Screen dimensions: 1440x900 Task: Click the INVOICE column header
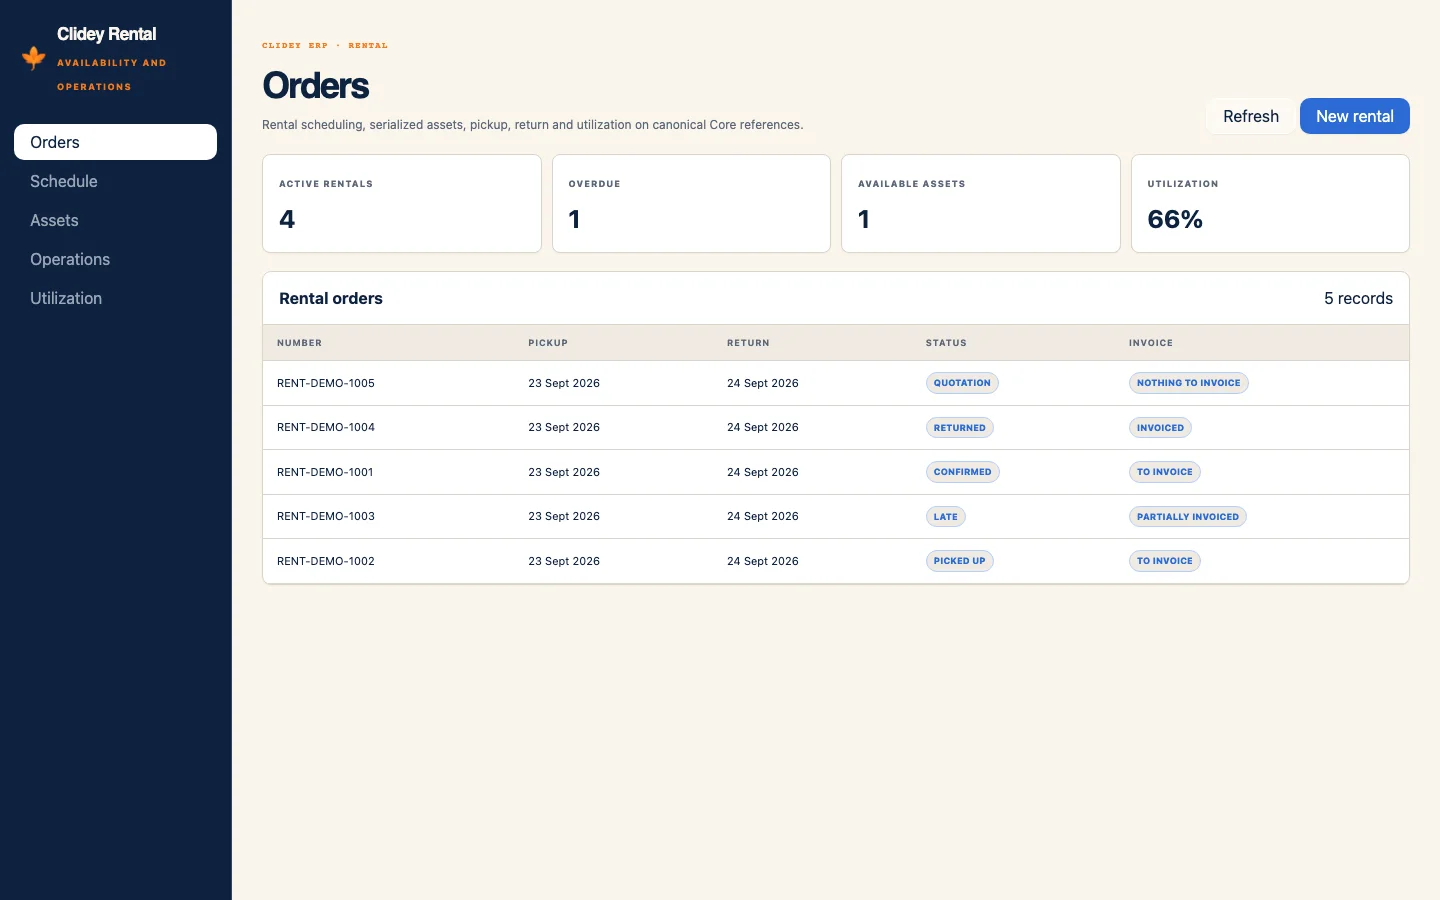1151,343
